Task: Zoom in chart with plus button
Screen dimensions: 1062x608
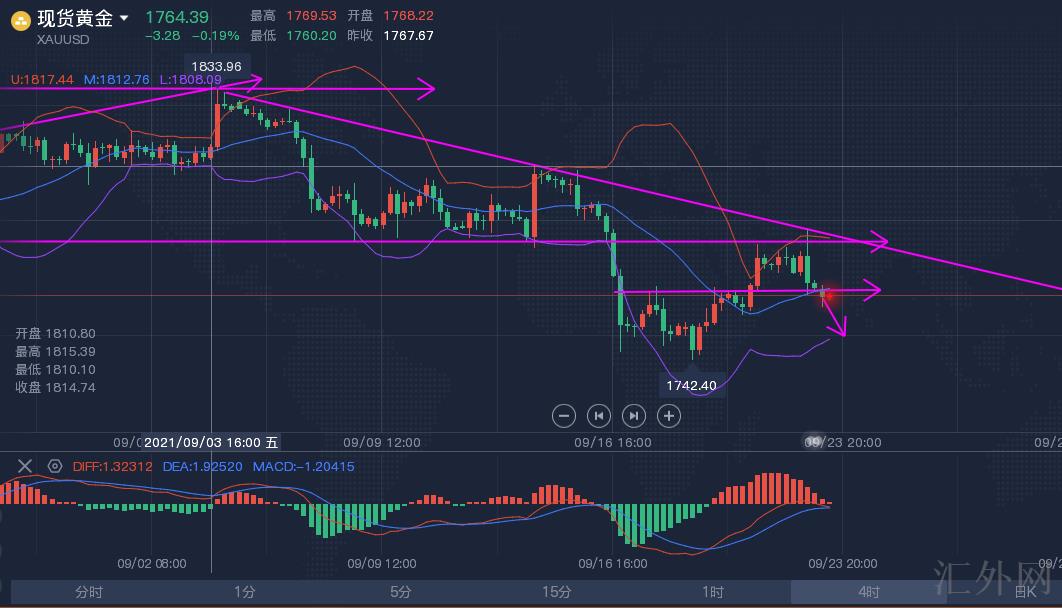Action: (x=669, y=415)
